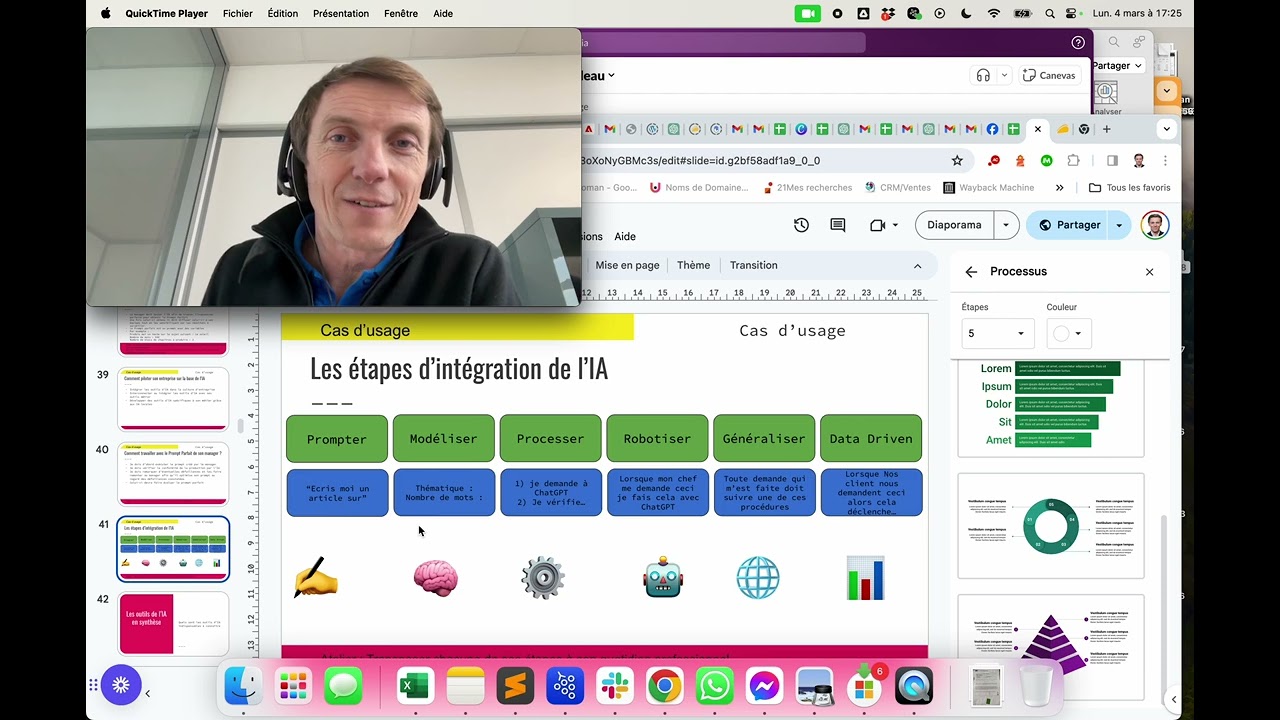Screen dimensions: 1280x720
Task: Open Spotlight search in menu bar
Action: (x=1049, y=13)
